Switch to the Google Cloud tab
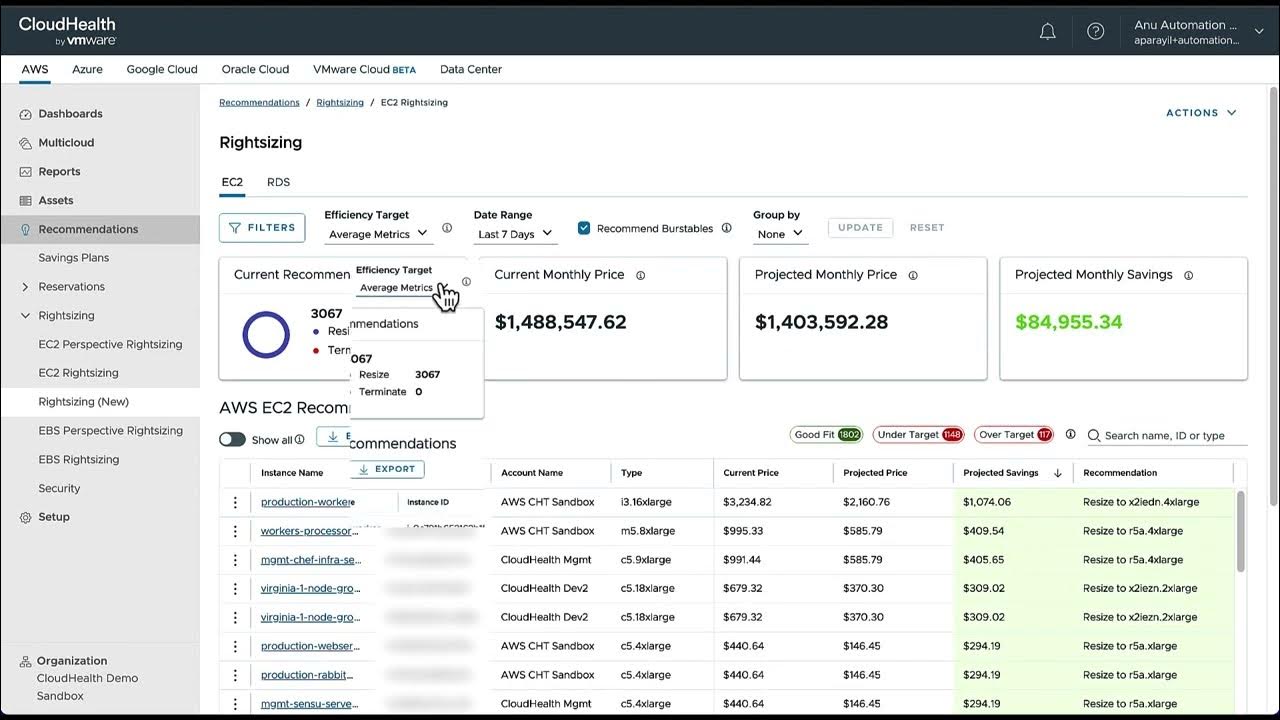The image size is (1280, 720). coord(162,69)
